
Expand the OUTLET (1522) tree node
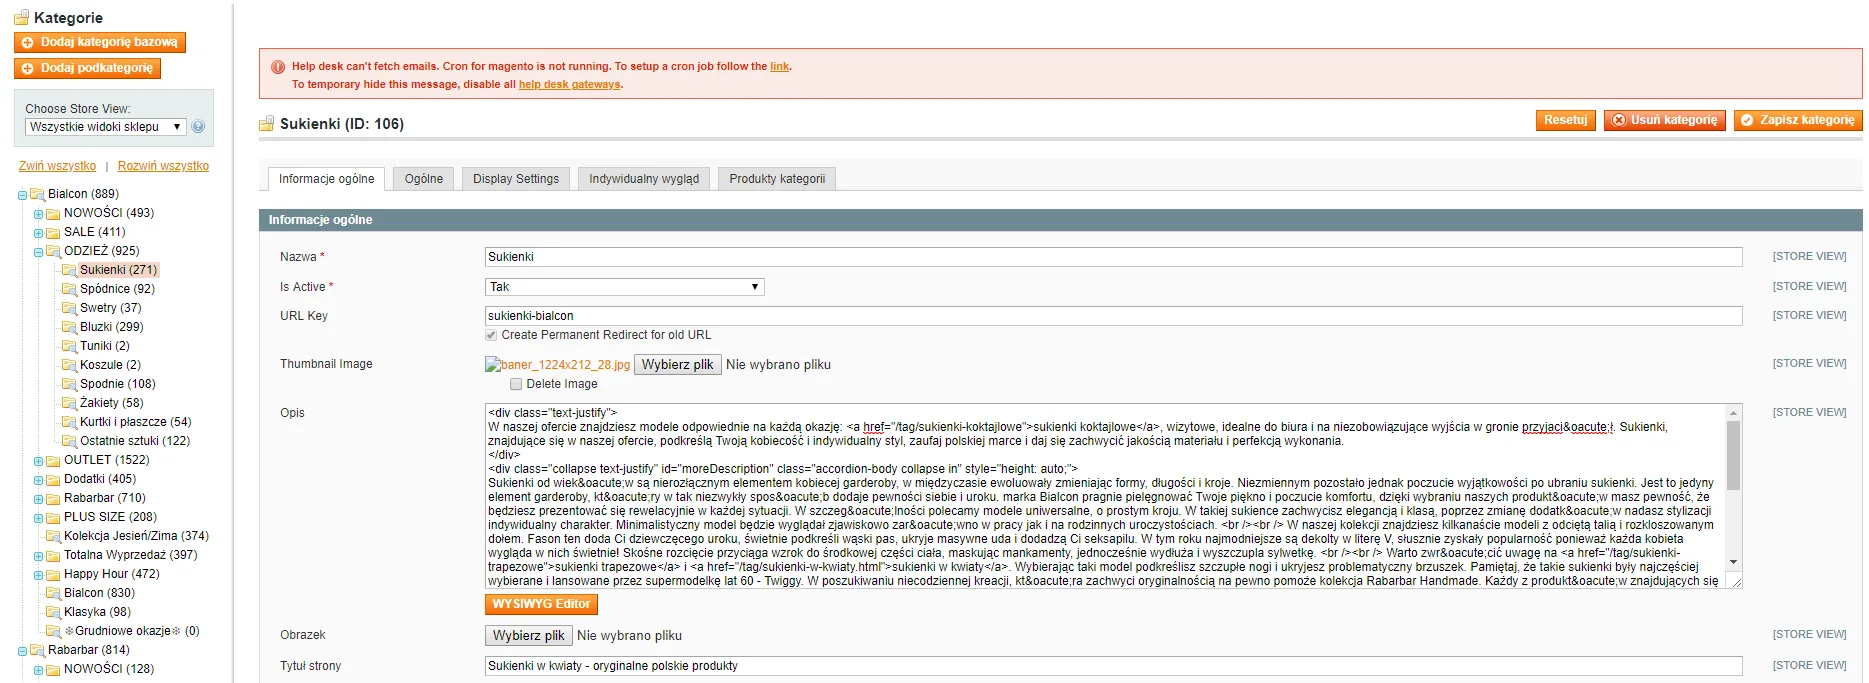[x=38, y=461]
